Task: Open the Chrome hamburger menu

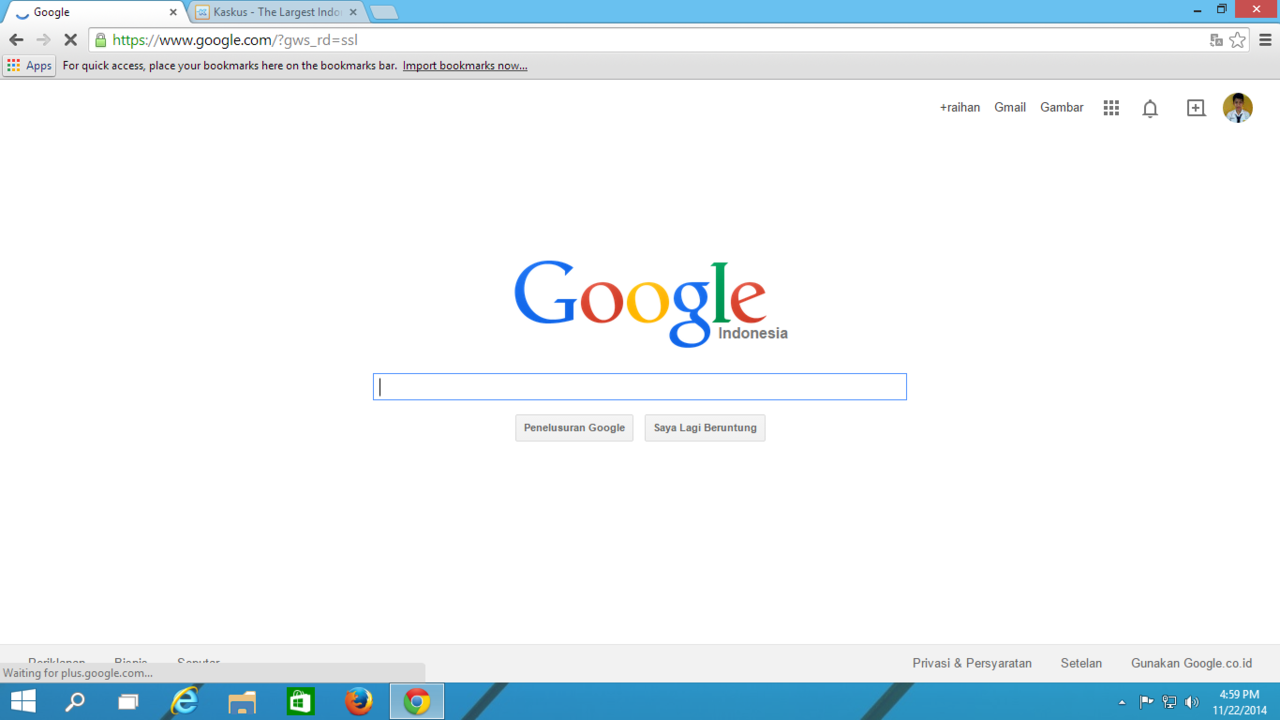Action: [1265, 40]
